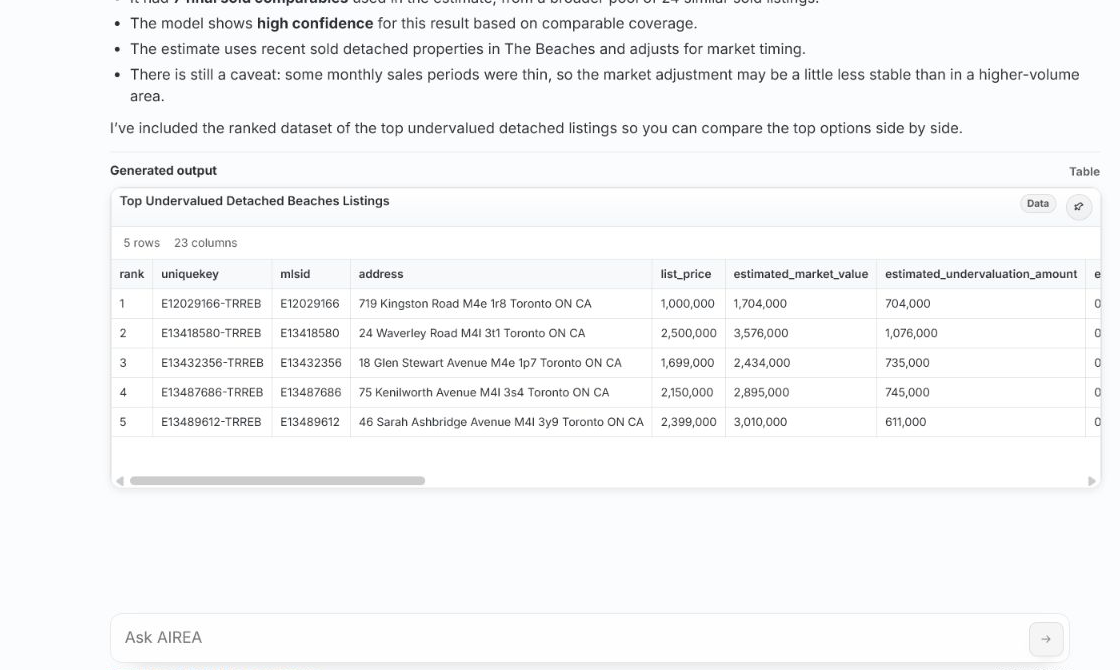This screenshot has width=1120, height=670.
Task: Select the rank column header
Action: 131,274
